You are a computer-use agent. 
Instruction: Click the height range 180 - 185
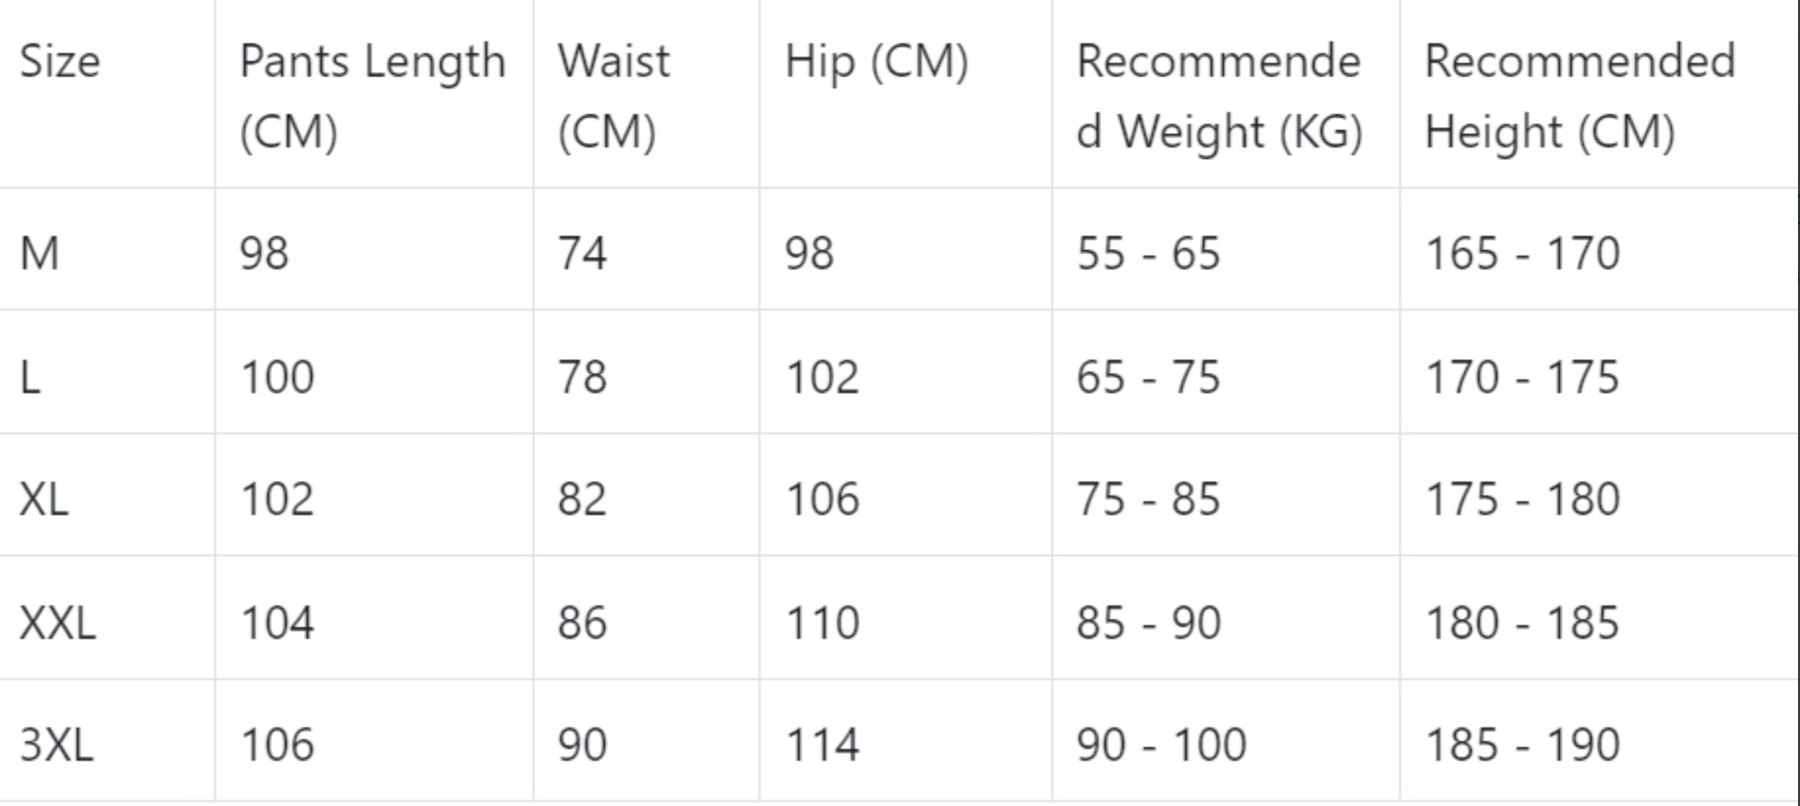(x=1522, y=623)
